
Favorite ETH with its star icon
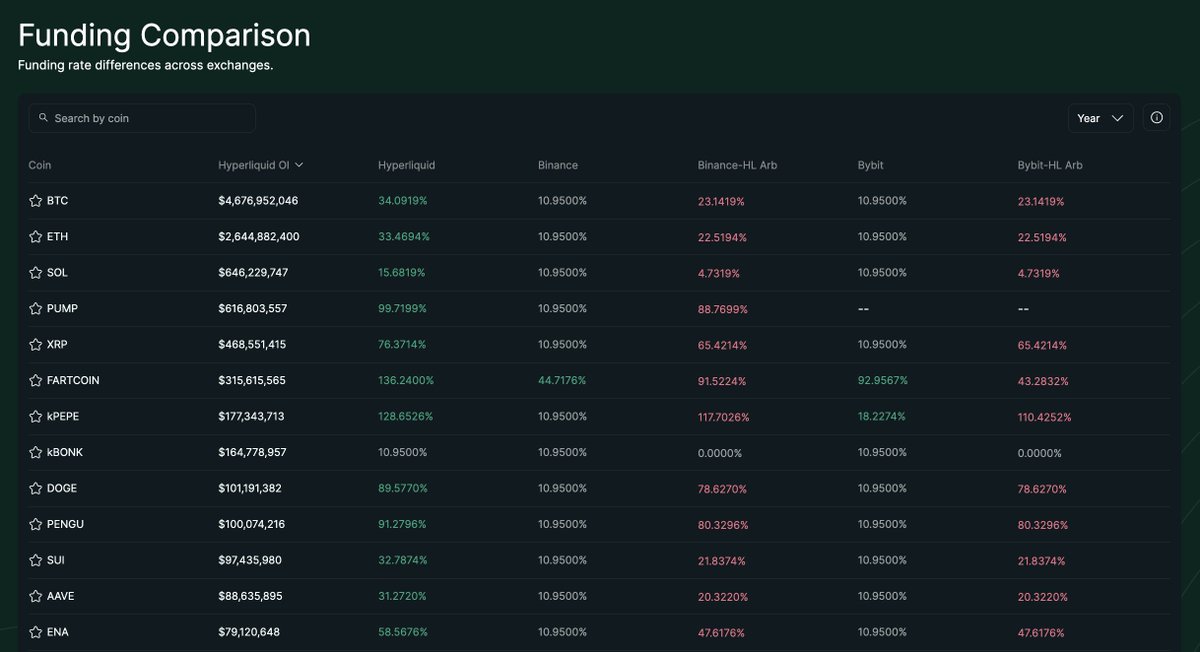click(x=35, y=237)
